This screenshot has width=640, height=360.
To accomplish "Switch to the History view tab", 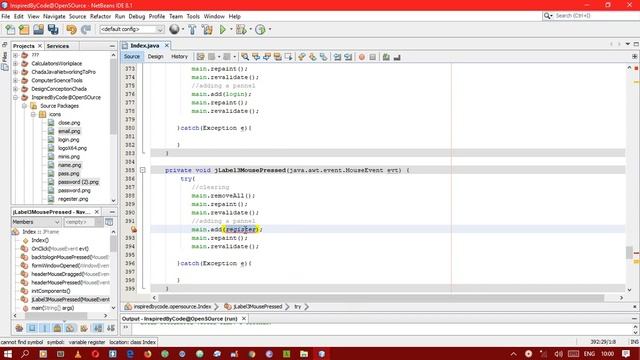I will 179,57.
